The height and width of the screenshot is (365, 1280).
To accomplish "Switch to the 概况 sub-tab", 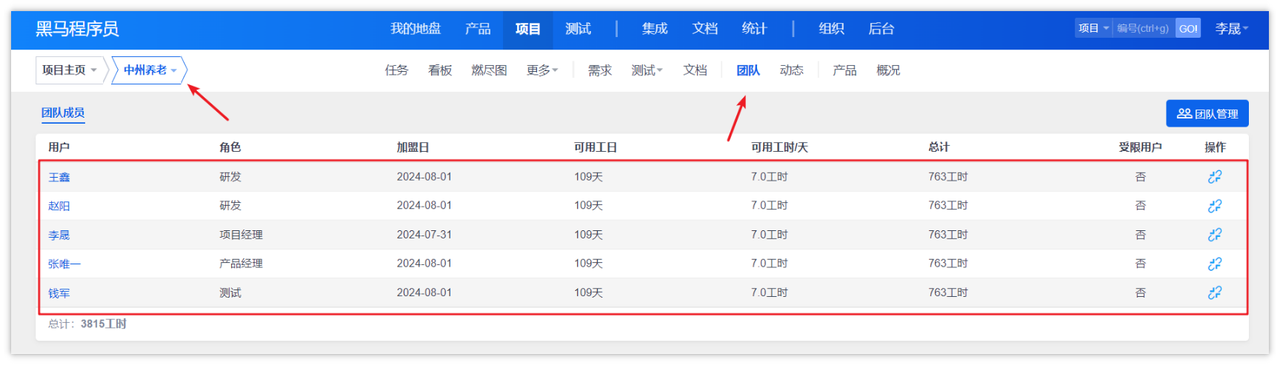I will pos(888,71).
